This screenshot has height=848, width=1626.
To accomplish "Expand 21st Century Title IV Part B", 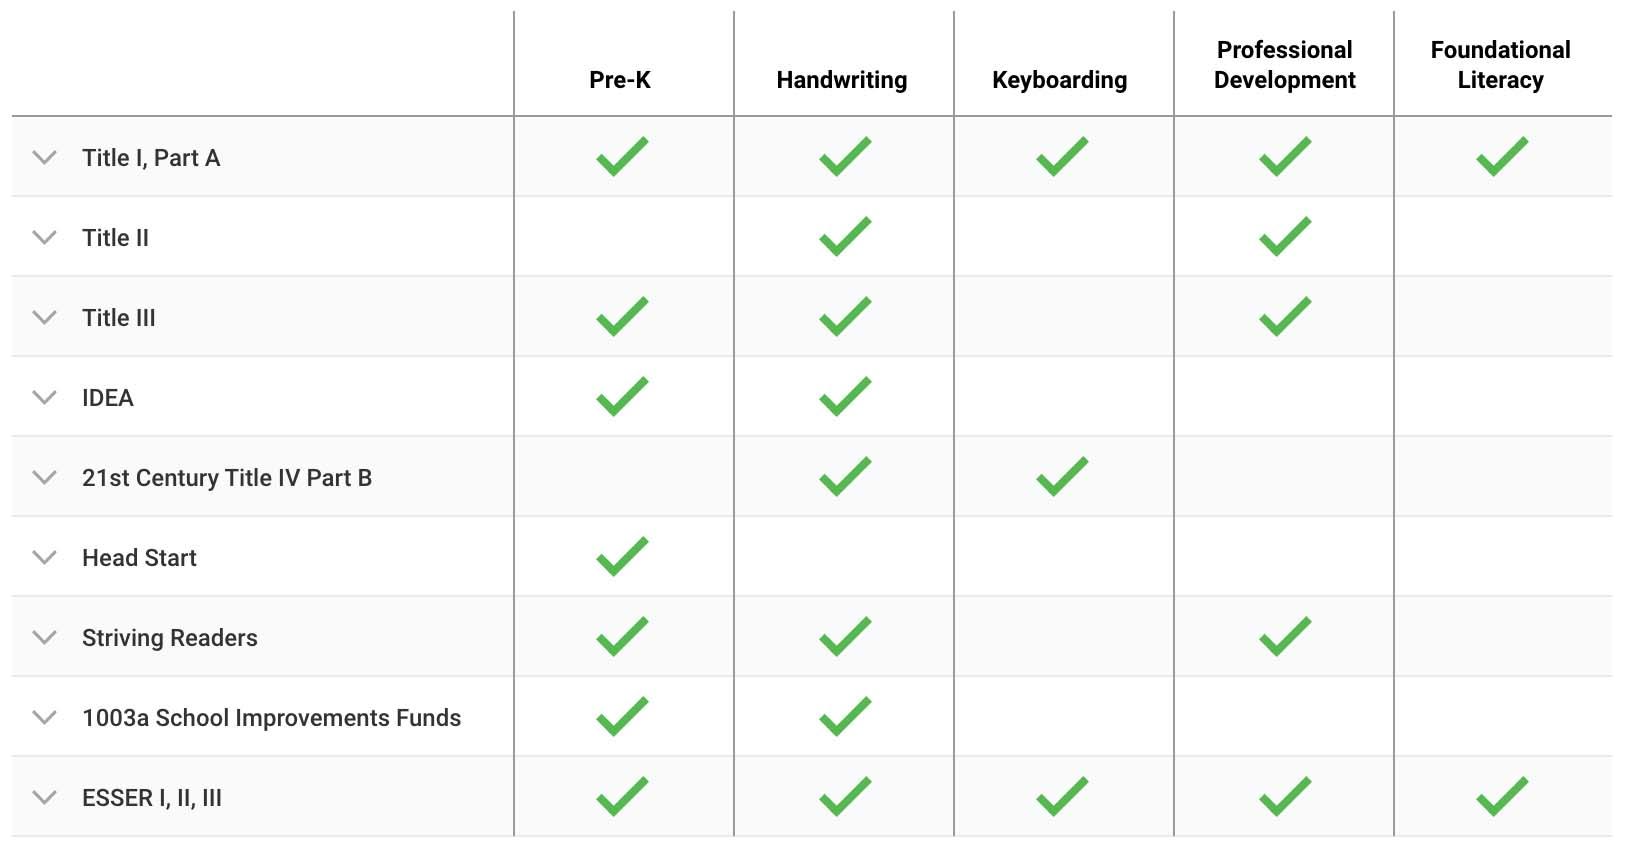I will (x=44, y=477).
